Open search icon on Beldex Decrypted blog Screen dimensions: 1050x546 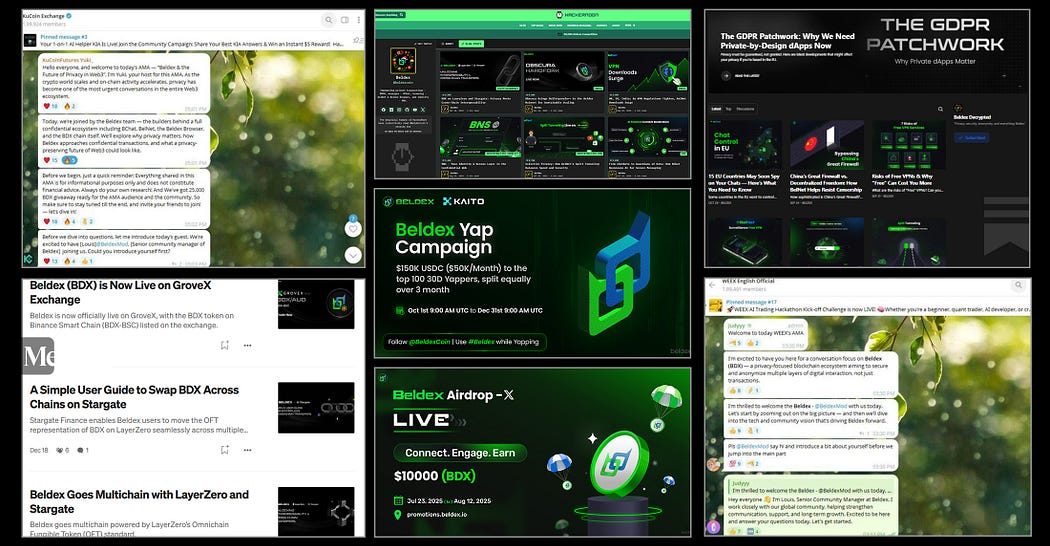coord(940,109)
